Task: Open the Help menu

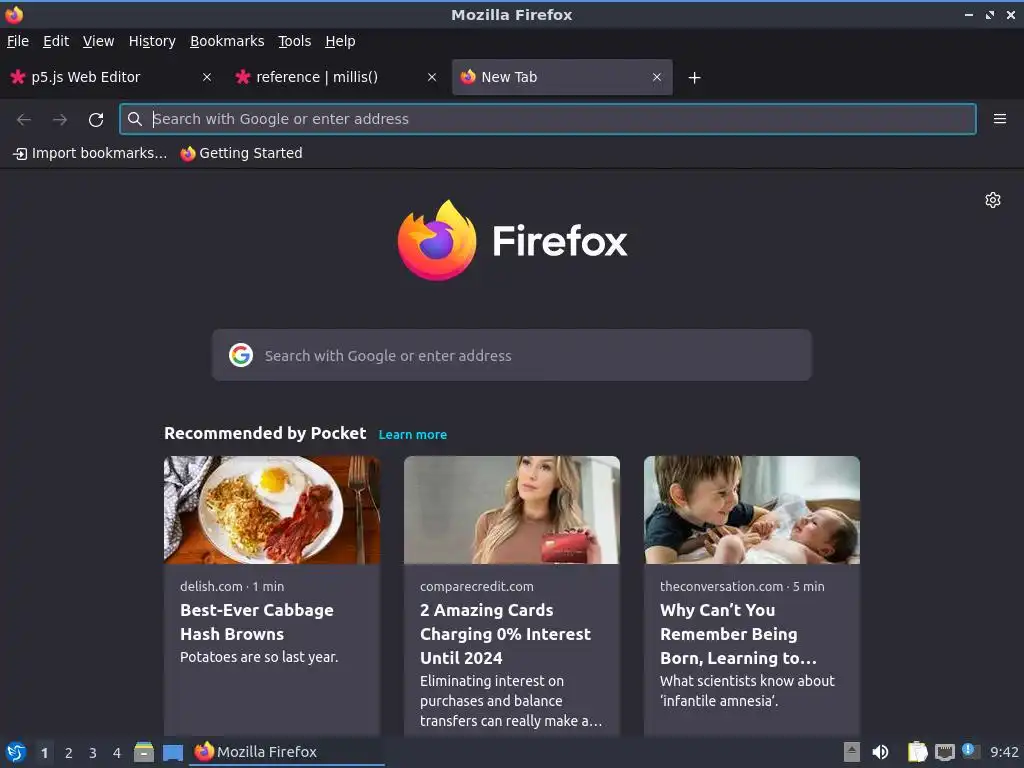Action: 340,41
